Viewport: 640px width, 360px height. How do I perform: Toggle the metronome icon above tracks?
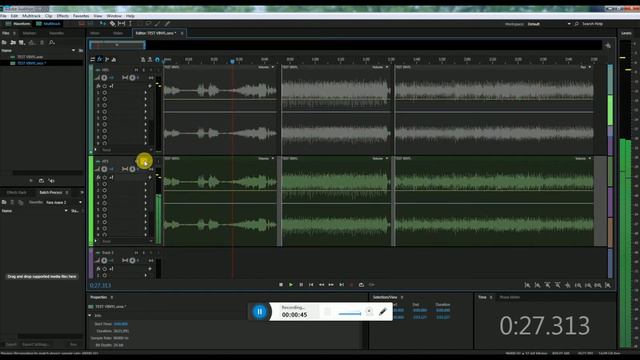click(x=143, y=60)
